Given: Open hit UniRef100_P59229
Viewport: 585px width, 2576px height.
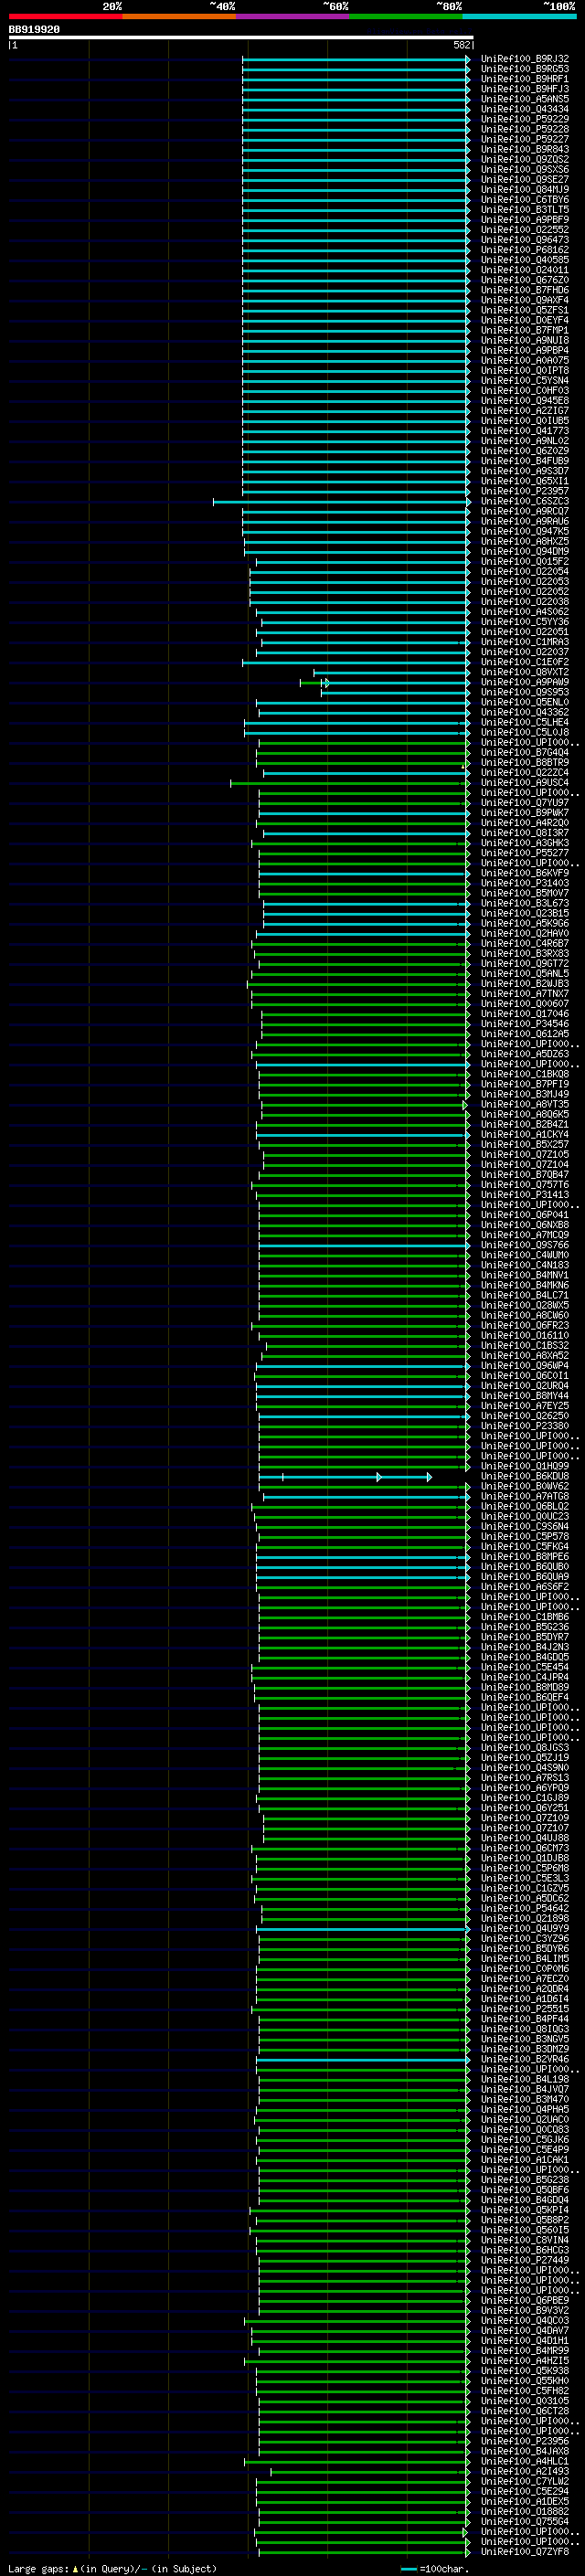Looking at the screenshot, I should point(525,119).
